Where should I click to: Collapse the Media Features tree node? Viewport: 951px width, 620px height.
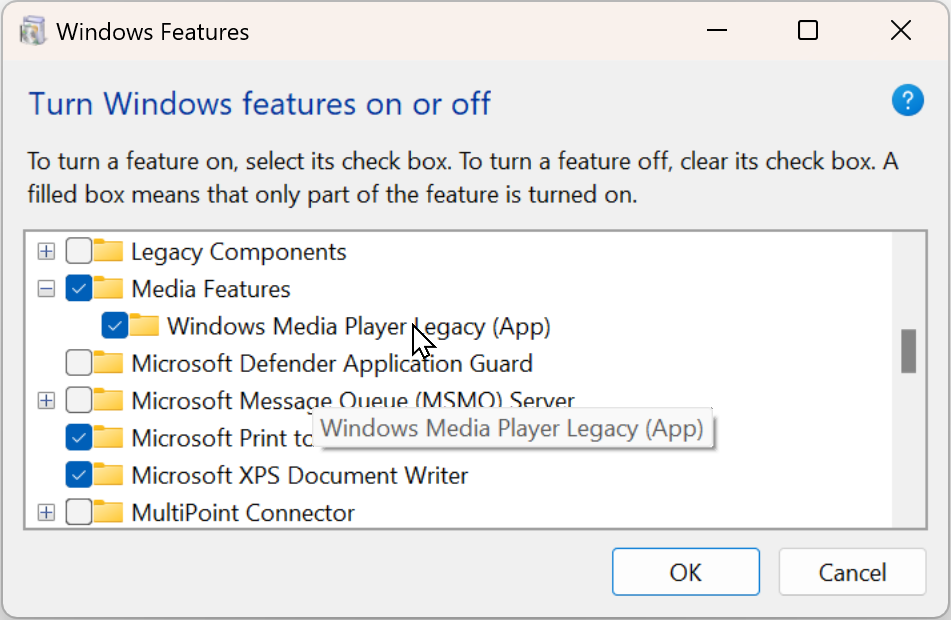click(45, 289)
